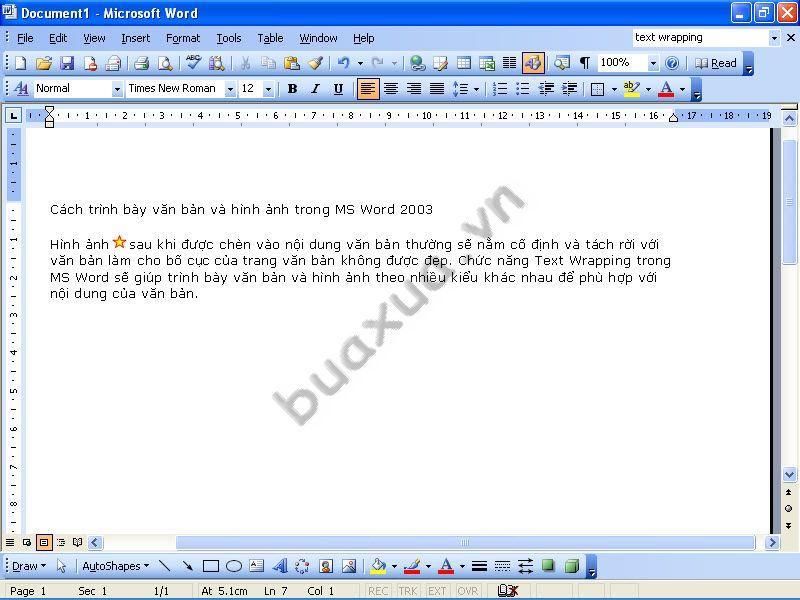The image size is (800, 600).
Task: Select the Oval drawing tool
Action: pyautogui.click(x=234, y=566)
